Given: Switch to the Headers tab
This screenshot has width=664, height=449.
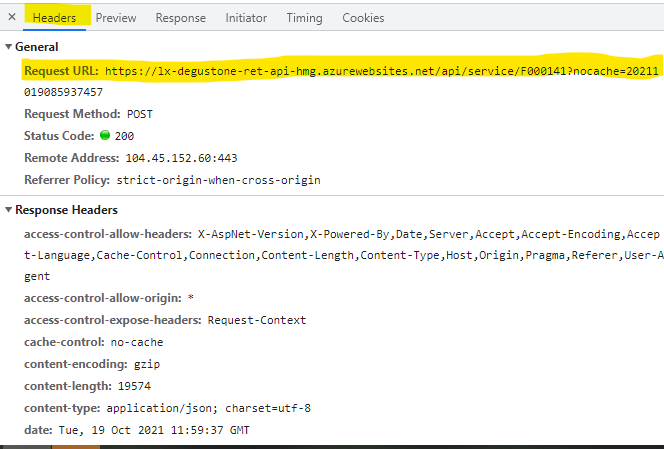Looking at the screenshot, I should point(53,18).
